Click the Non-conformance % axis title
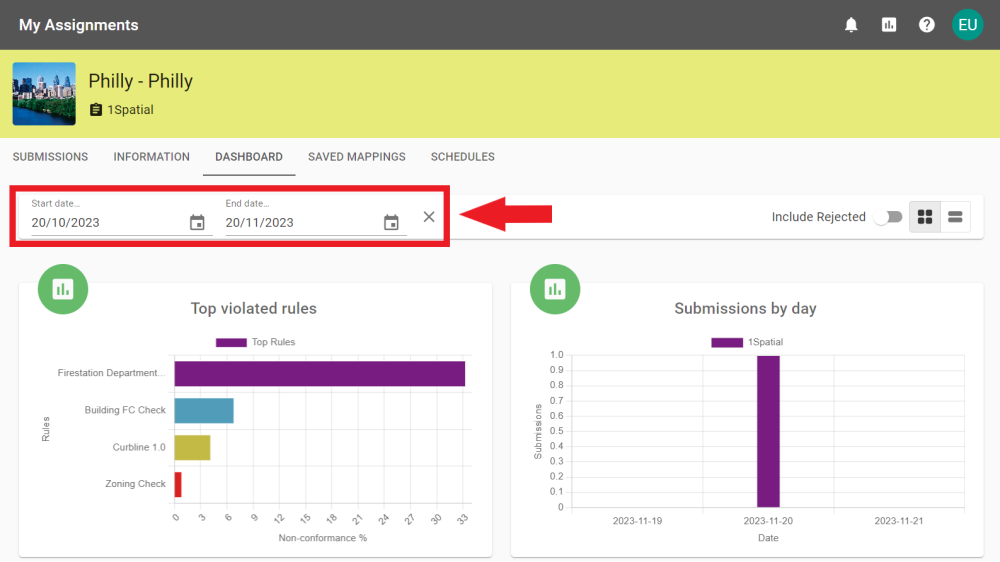The width and height of the screenshot is (1000, 562). 323,538
